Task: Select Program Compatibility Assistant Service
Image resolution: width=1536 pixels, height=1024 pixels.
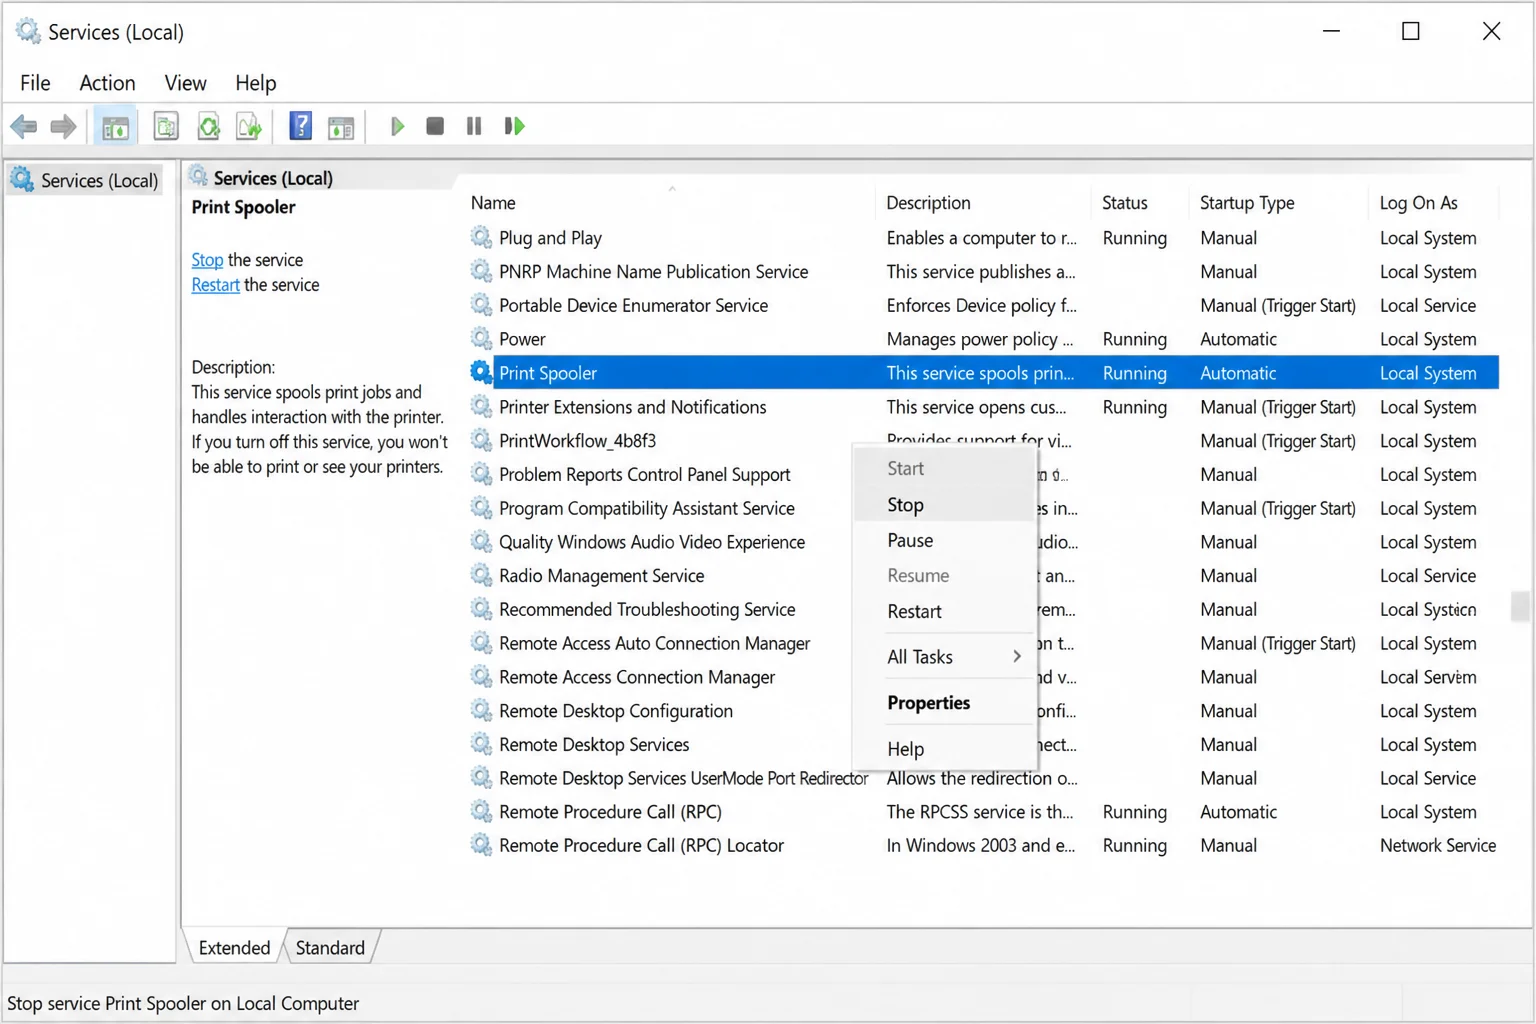Action: [x=646, y=508]
